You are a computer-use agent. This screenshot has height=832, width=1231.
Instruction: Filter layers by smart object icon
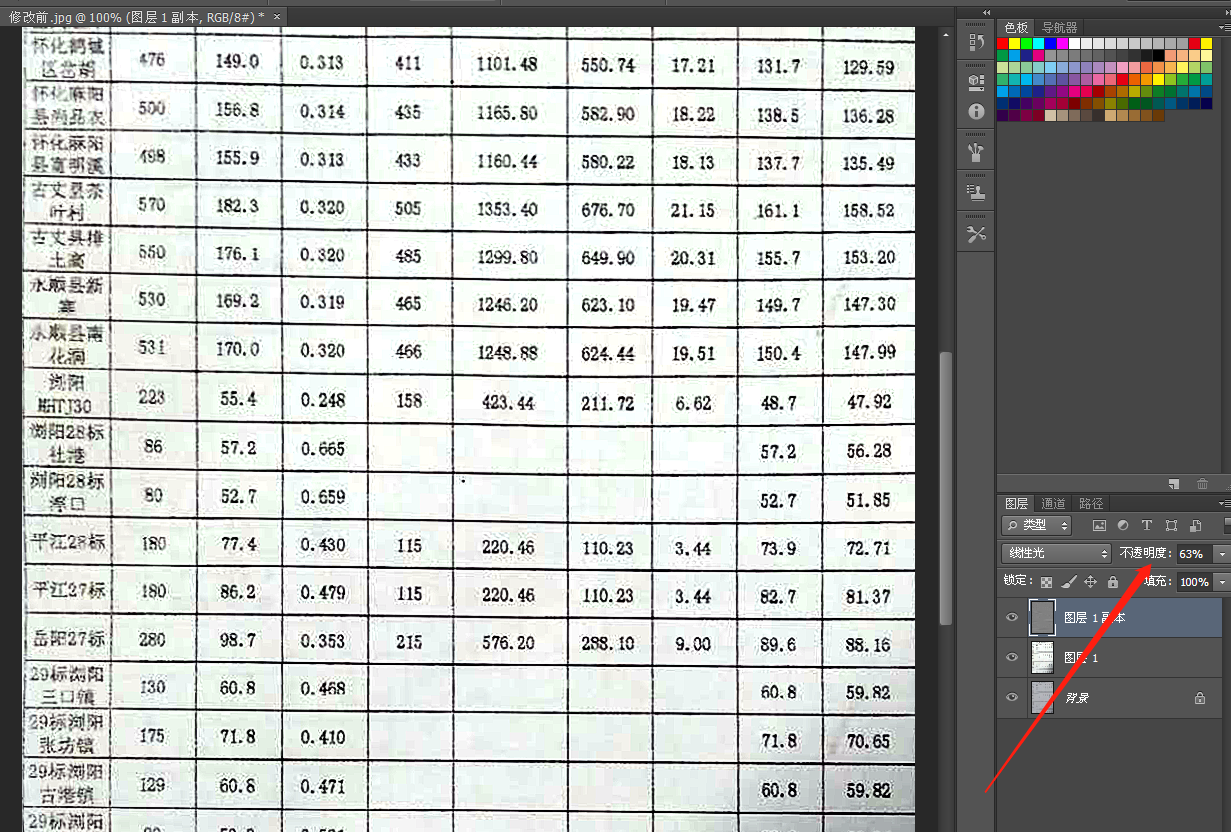(1195, 525)
